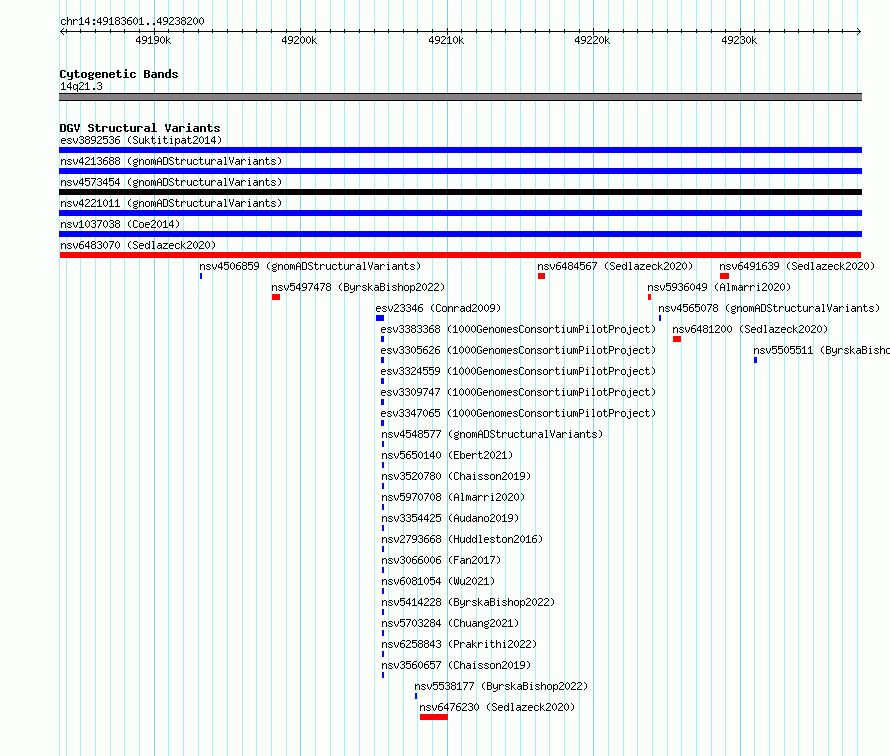Open the esv3347065 variant label
The image size is (890, 756).
point(518,413)
